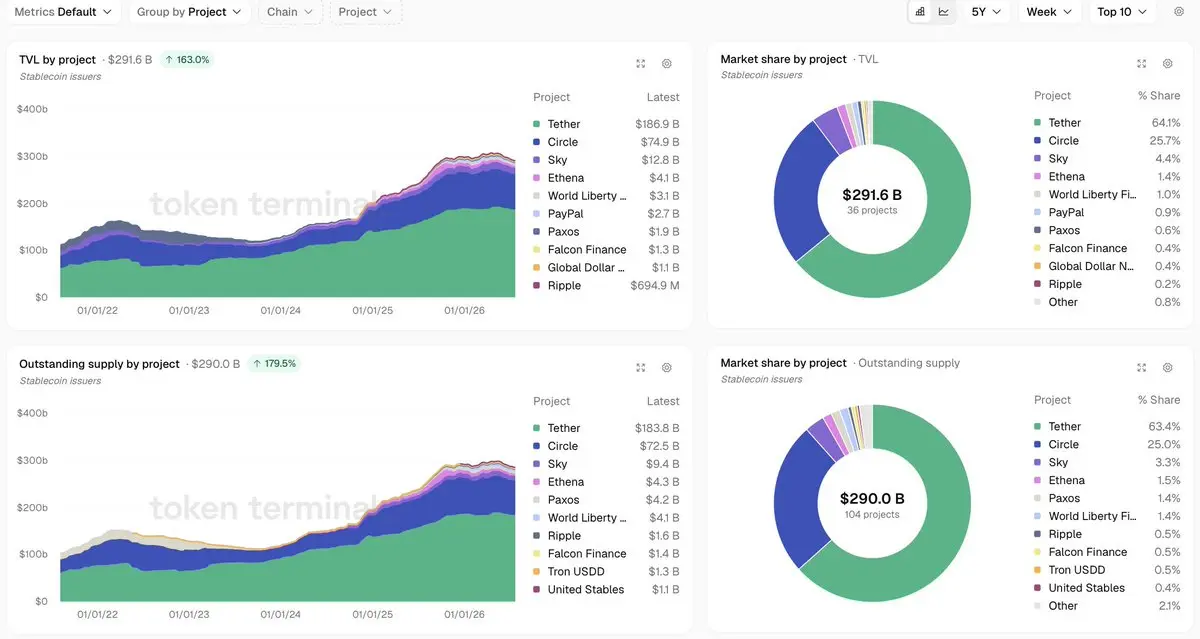This screenshot has width=1200, height=639.
Task: Click Project column header in Outstanding supply legend
Action: point(552,401)
